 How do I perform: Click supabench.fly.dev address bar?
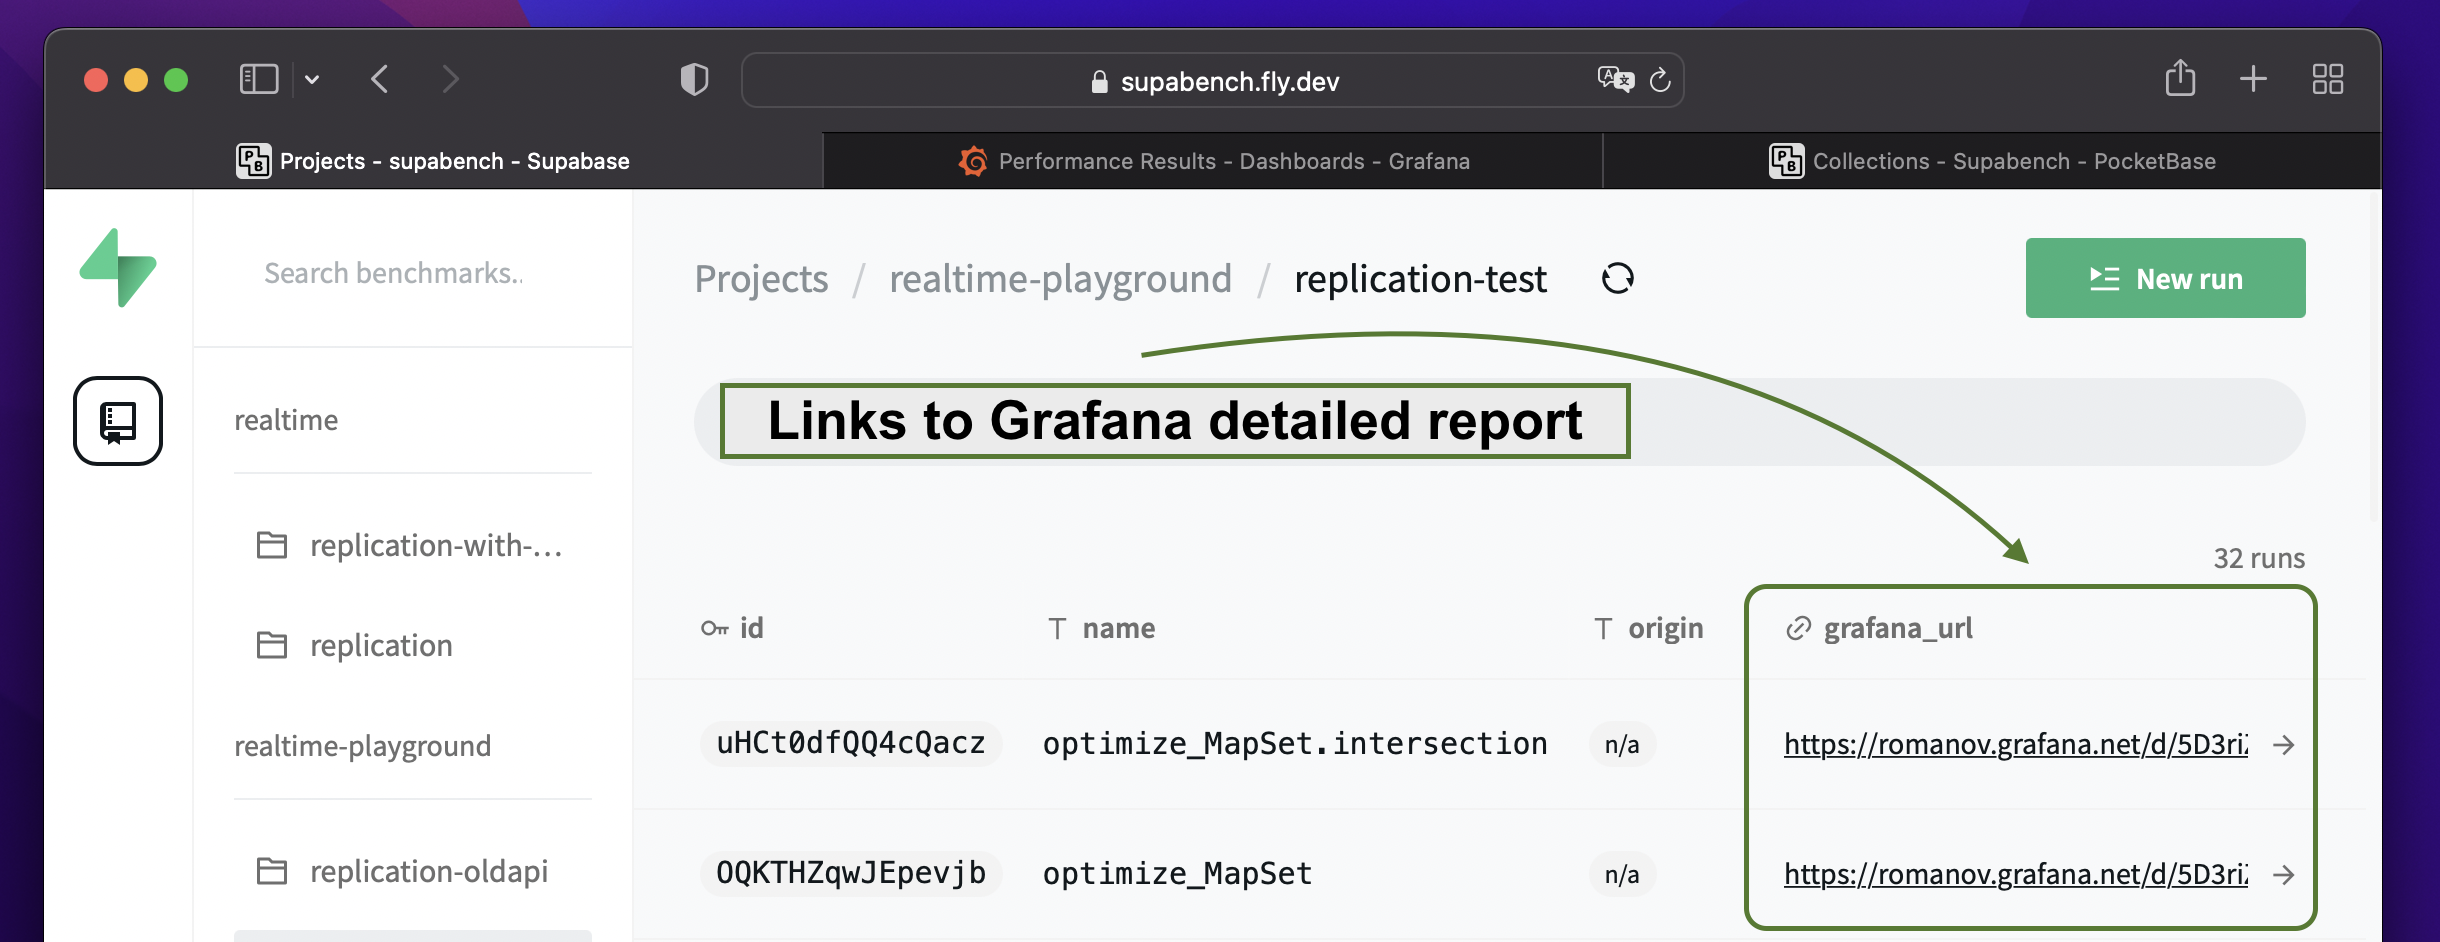pos(1213,81)
